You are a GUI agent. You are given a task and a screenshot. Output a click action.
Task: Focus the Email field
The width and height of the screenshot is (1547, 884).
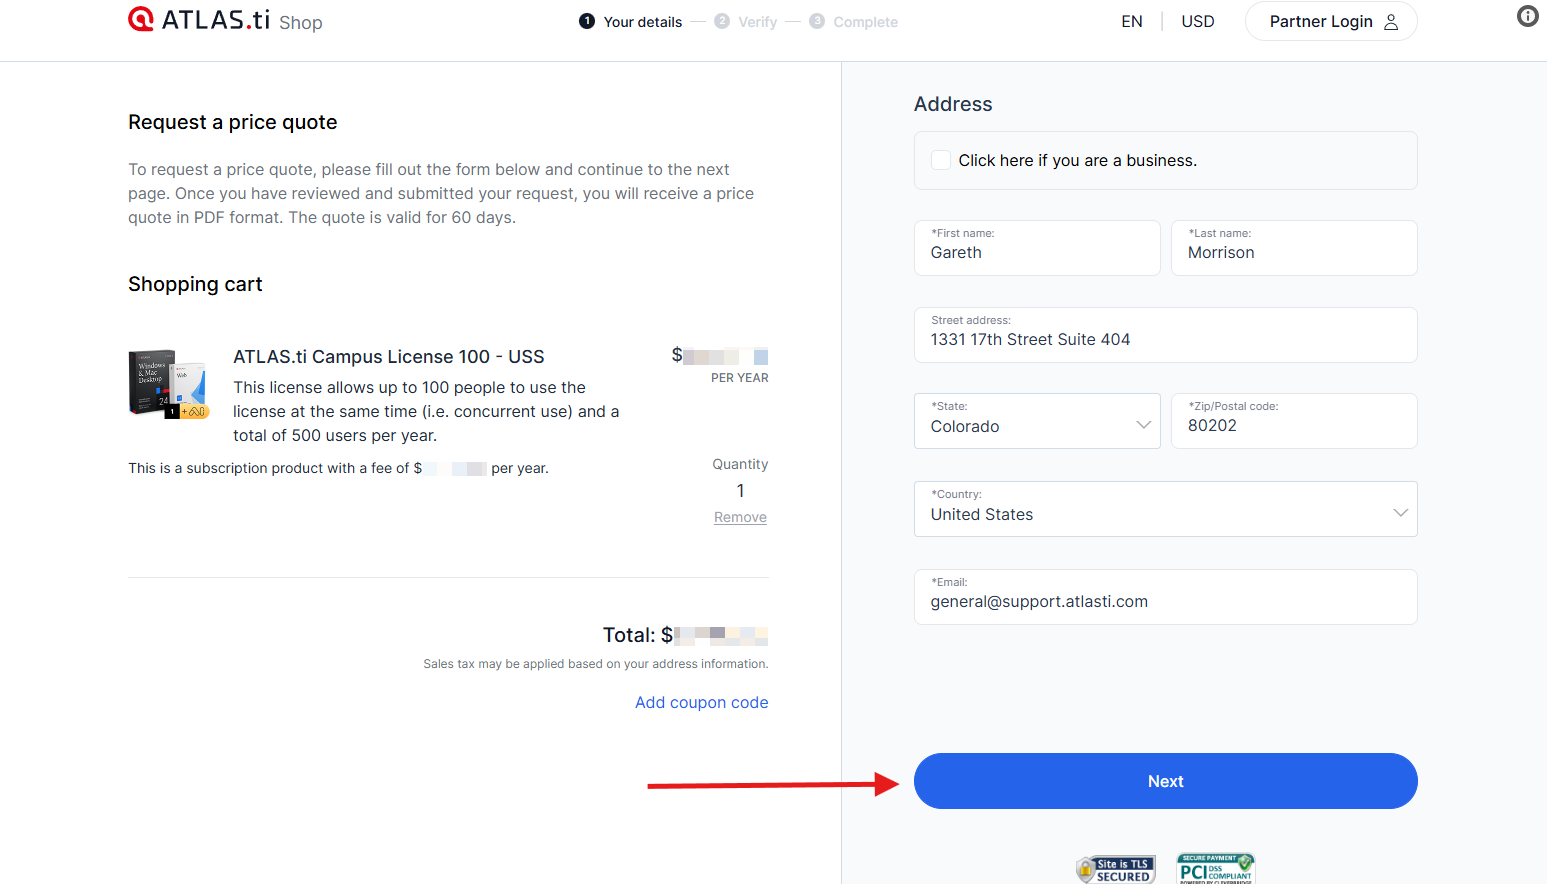[x=1165, y=597]
